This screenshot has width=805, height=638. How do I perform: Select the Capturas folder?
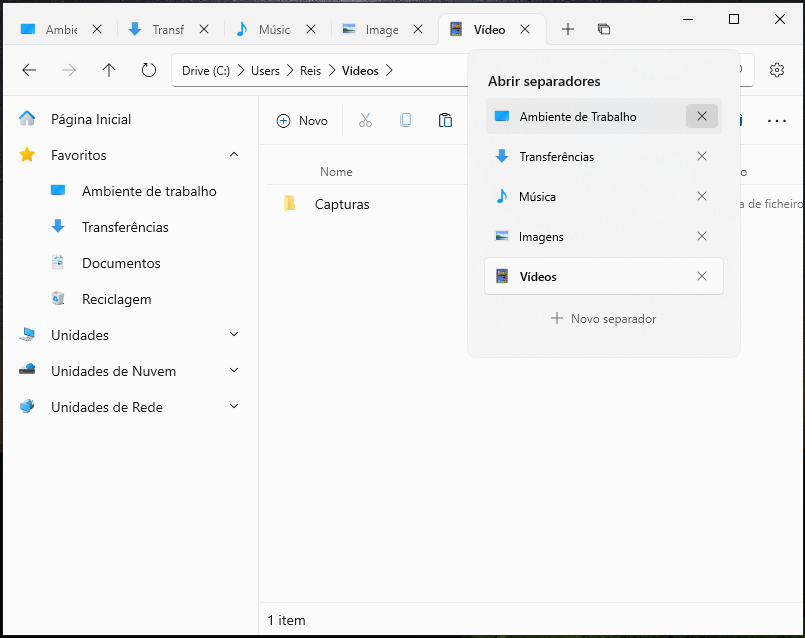(x=342, y=204)
